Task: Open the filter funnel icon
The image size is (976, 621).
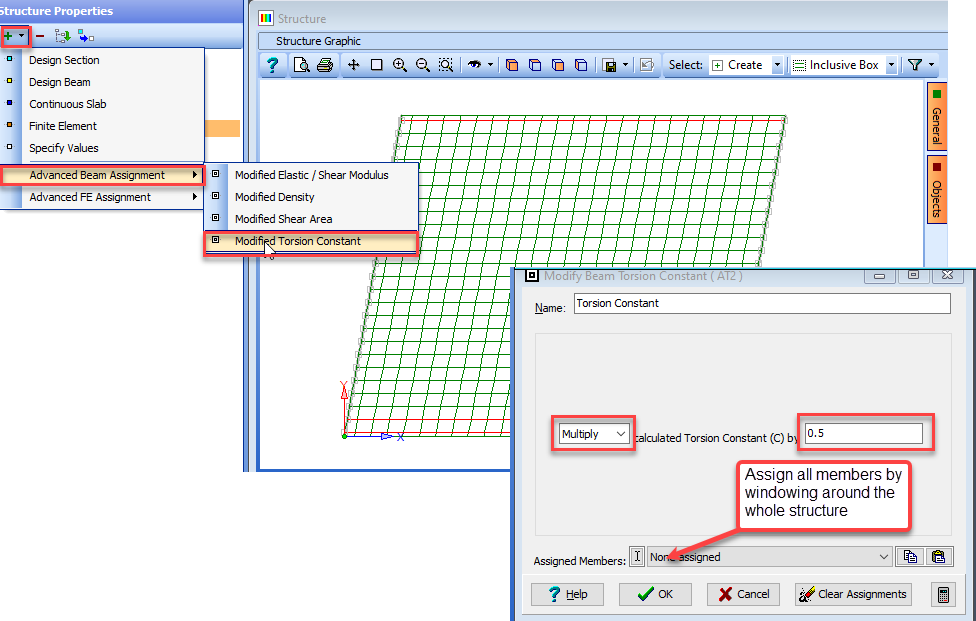Action: tap(915, 64)
